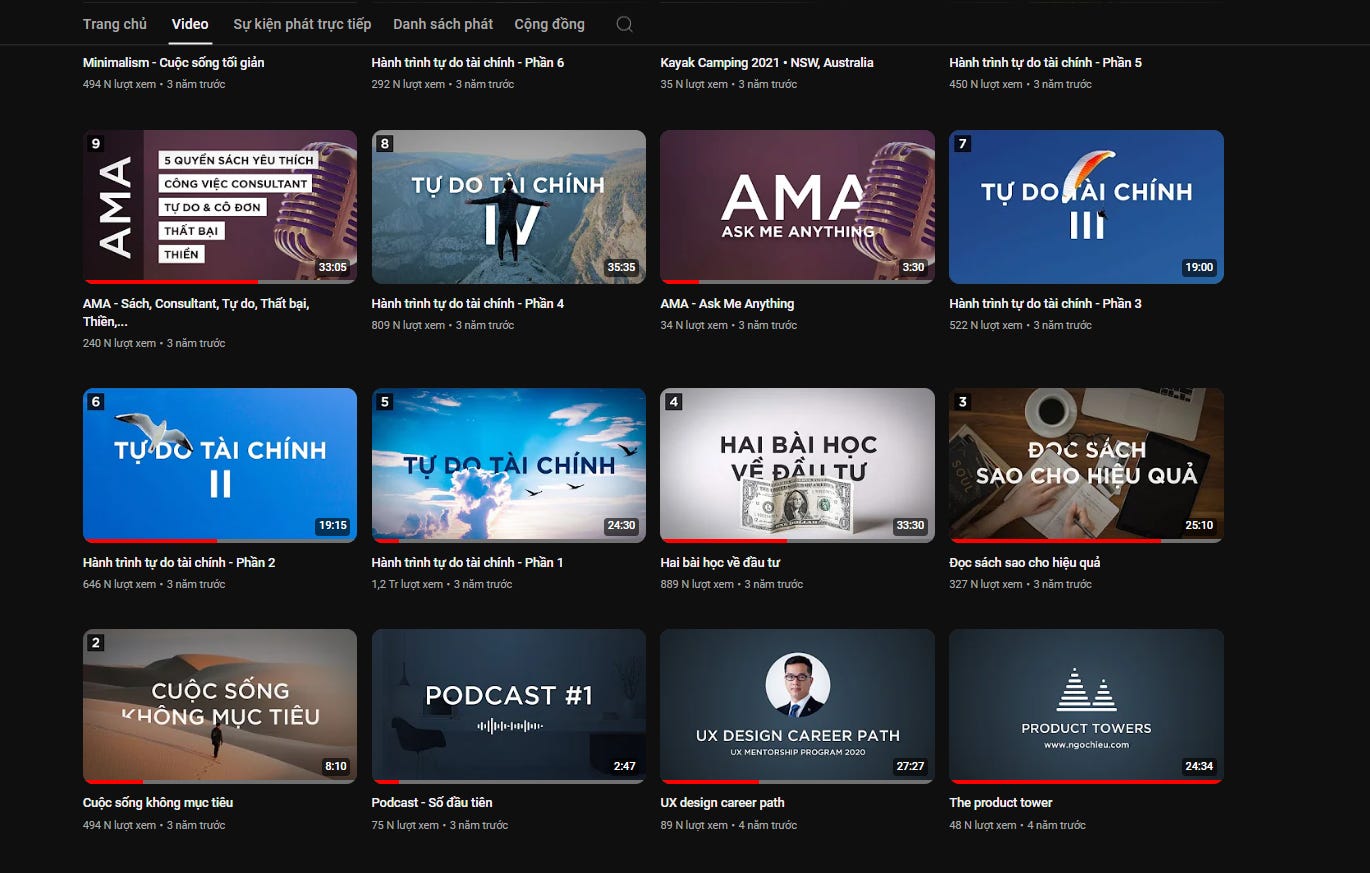Open title Hai bài học về đầu tư
Image resolution: width=1370 pixels, height=873 pixels.
pyautogui.click(x=720, y=562)
